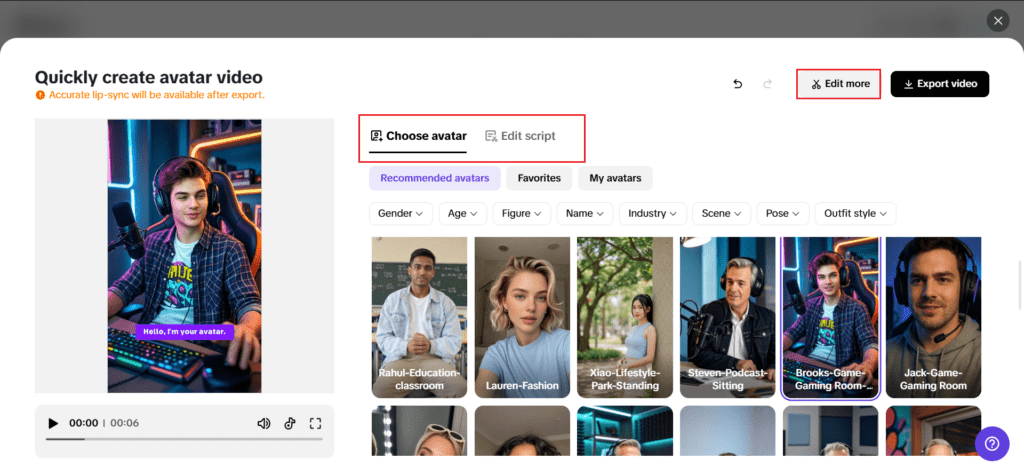Click the Export video button

pos(939,84)
